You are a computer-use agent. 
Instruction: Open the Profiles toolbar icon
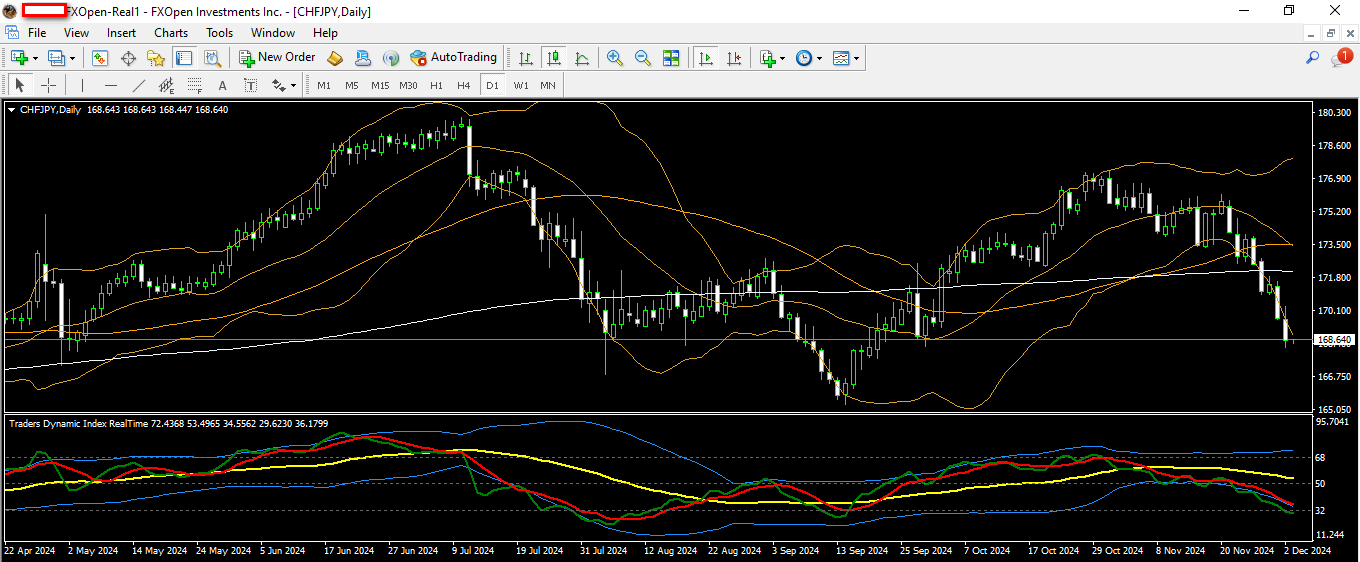tap(56, 58)
